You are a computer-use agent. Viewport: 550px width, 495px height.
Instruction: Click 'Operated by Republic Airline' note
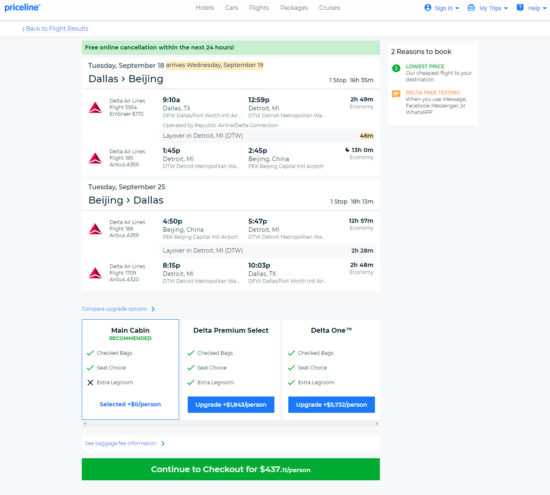(220, 125)
